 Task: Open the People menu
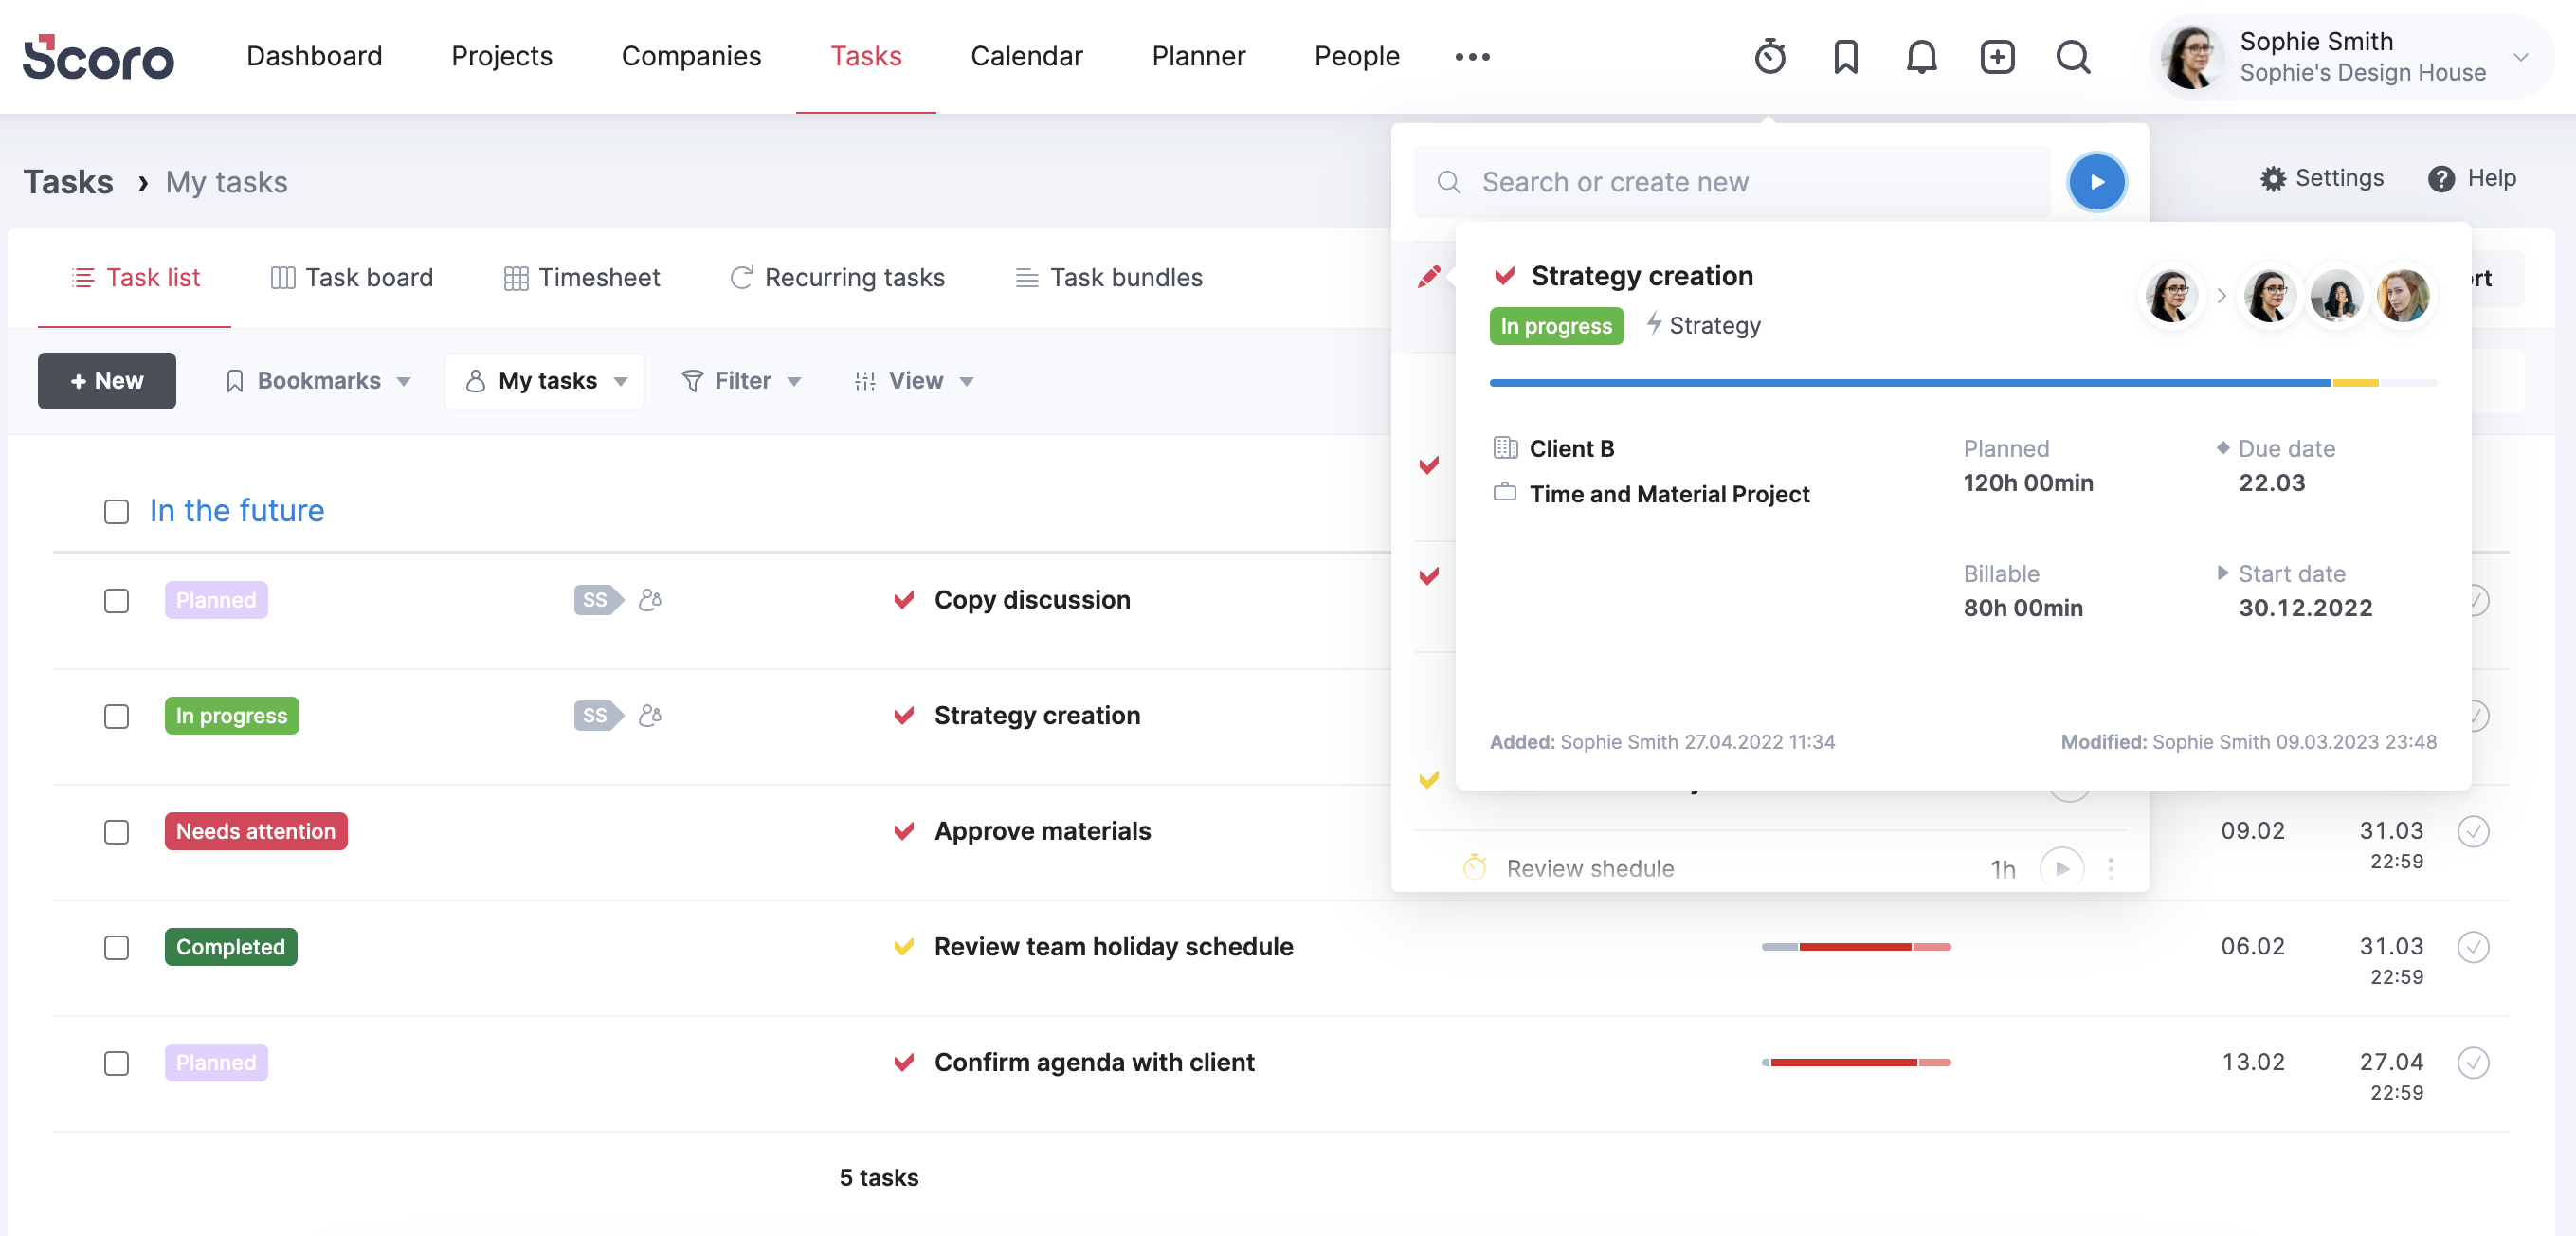tap(1356, 56)
